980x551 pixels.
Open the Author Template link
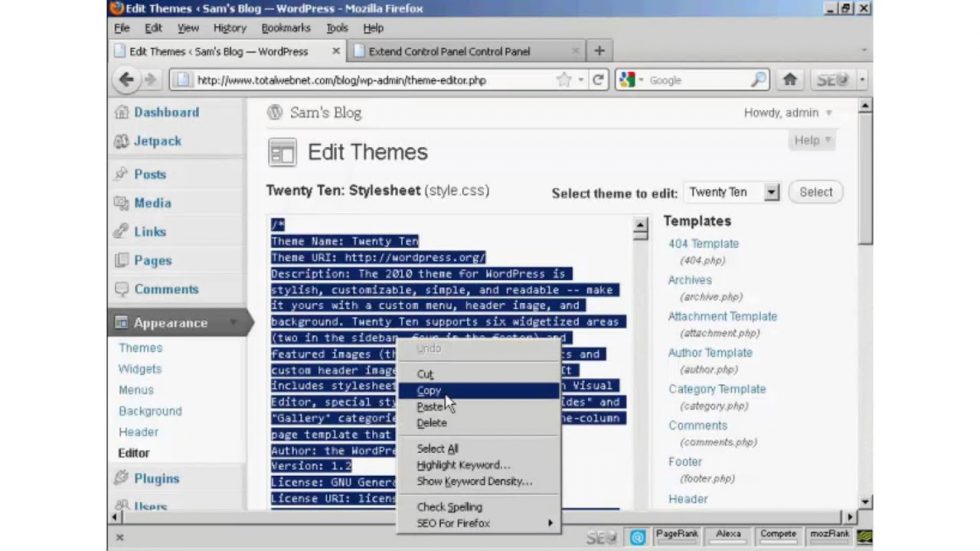[x=710, y=352]
